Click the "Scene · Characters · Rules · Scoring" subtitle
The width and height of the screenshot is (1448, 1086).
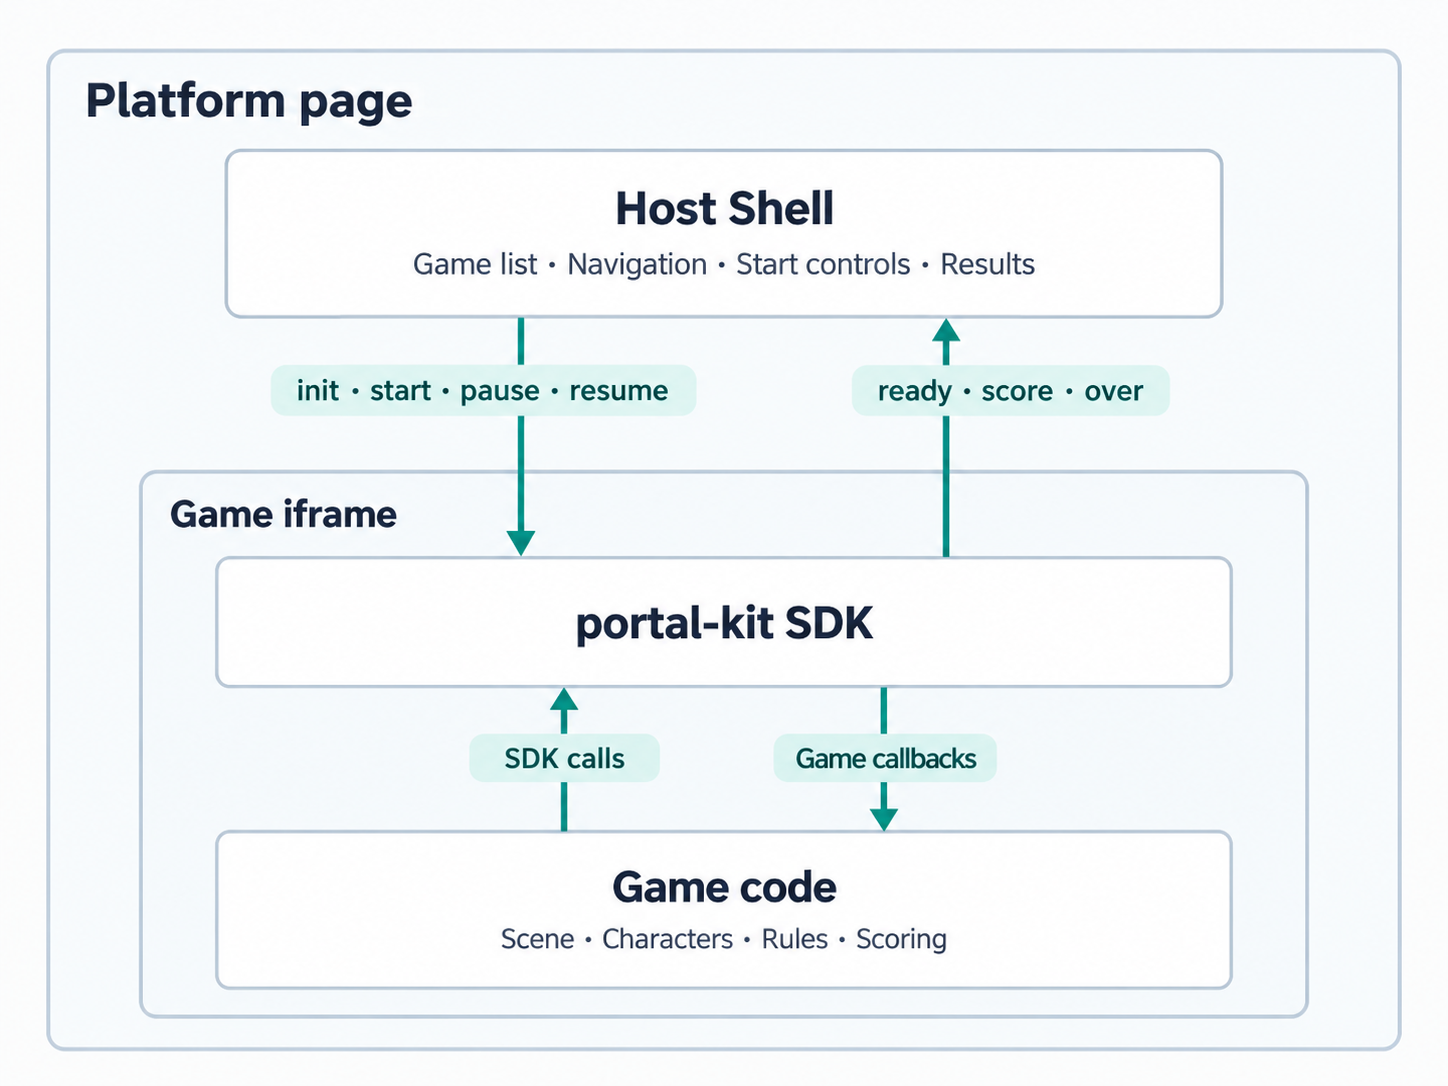pos(724,939)
